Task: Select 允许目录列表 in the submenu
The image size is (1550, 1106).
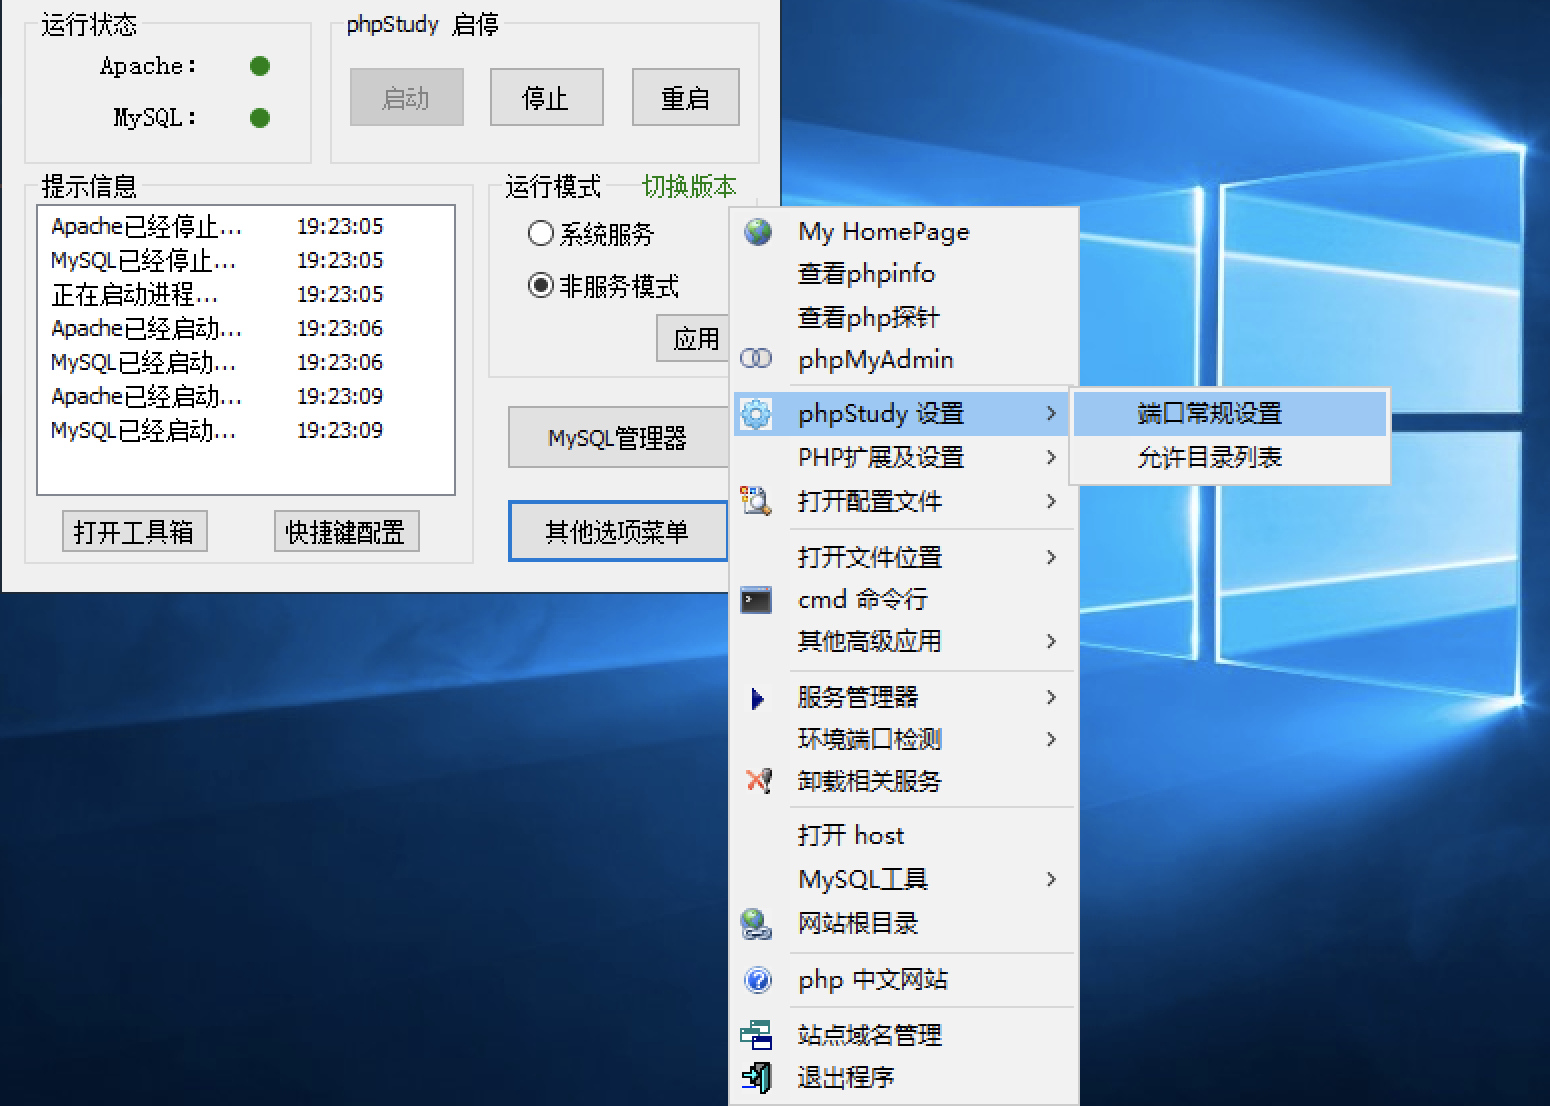Action: (x=1230, y=457)
